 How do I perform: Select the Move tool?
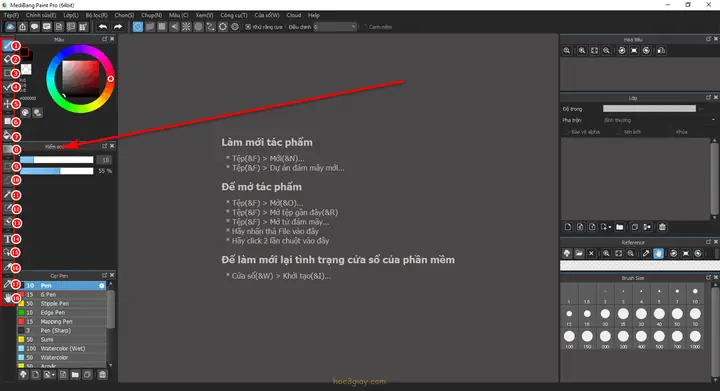[x=7, y=104]
